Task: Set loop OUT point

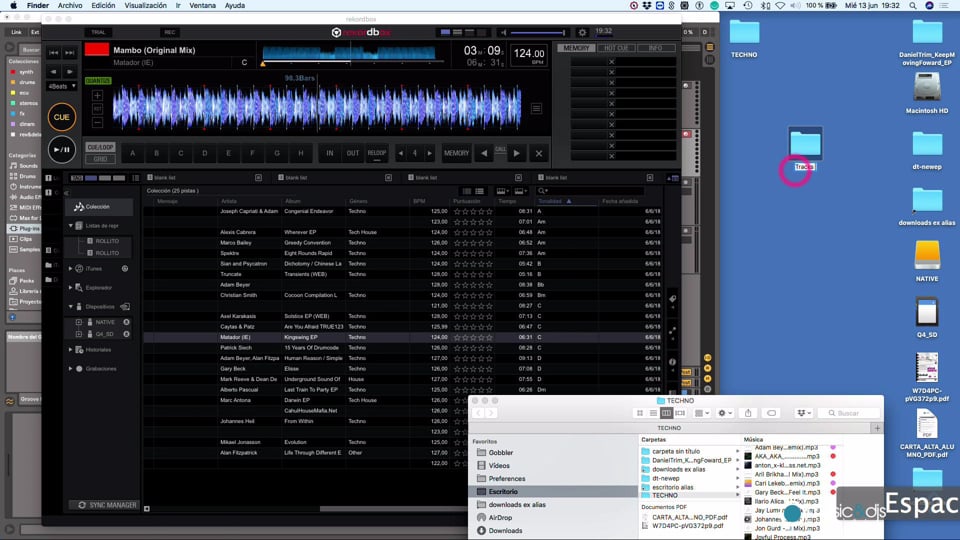Action: tap(353, 153)
